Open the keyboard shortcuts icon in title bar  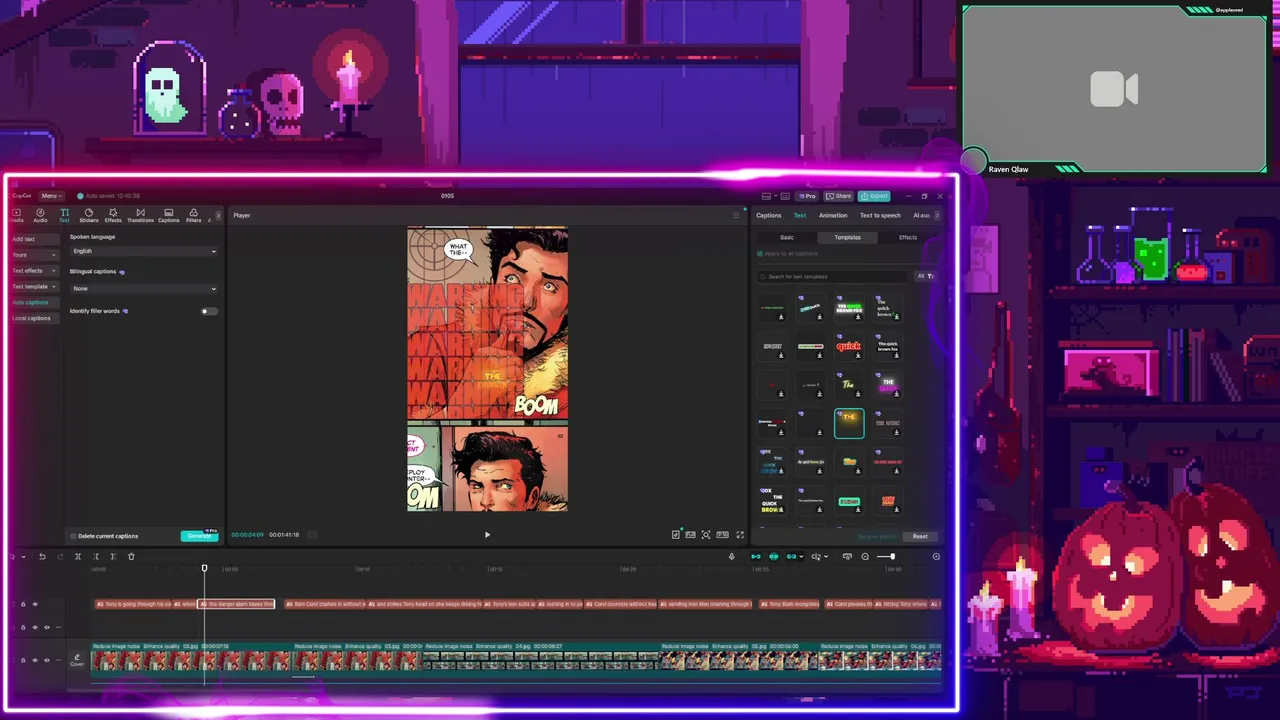point(785,196)
